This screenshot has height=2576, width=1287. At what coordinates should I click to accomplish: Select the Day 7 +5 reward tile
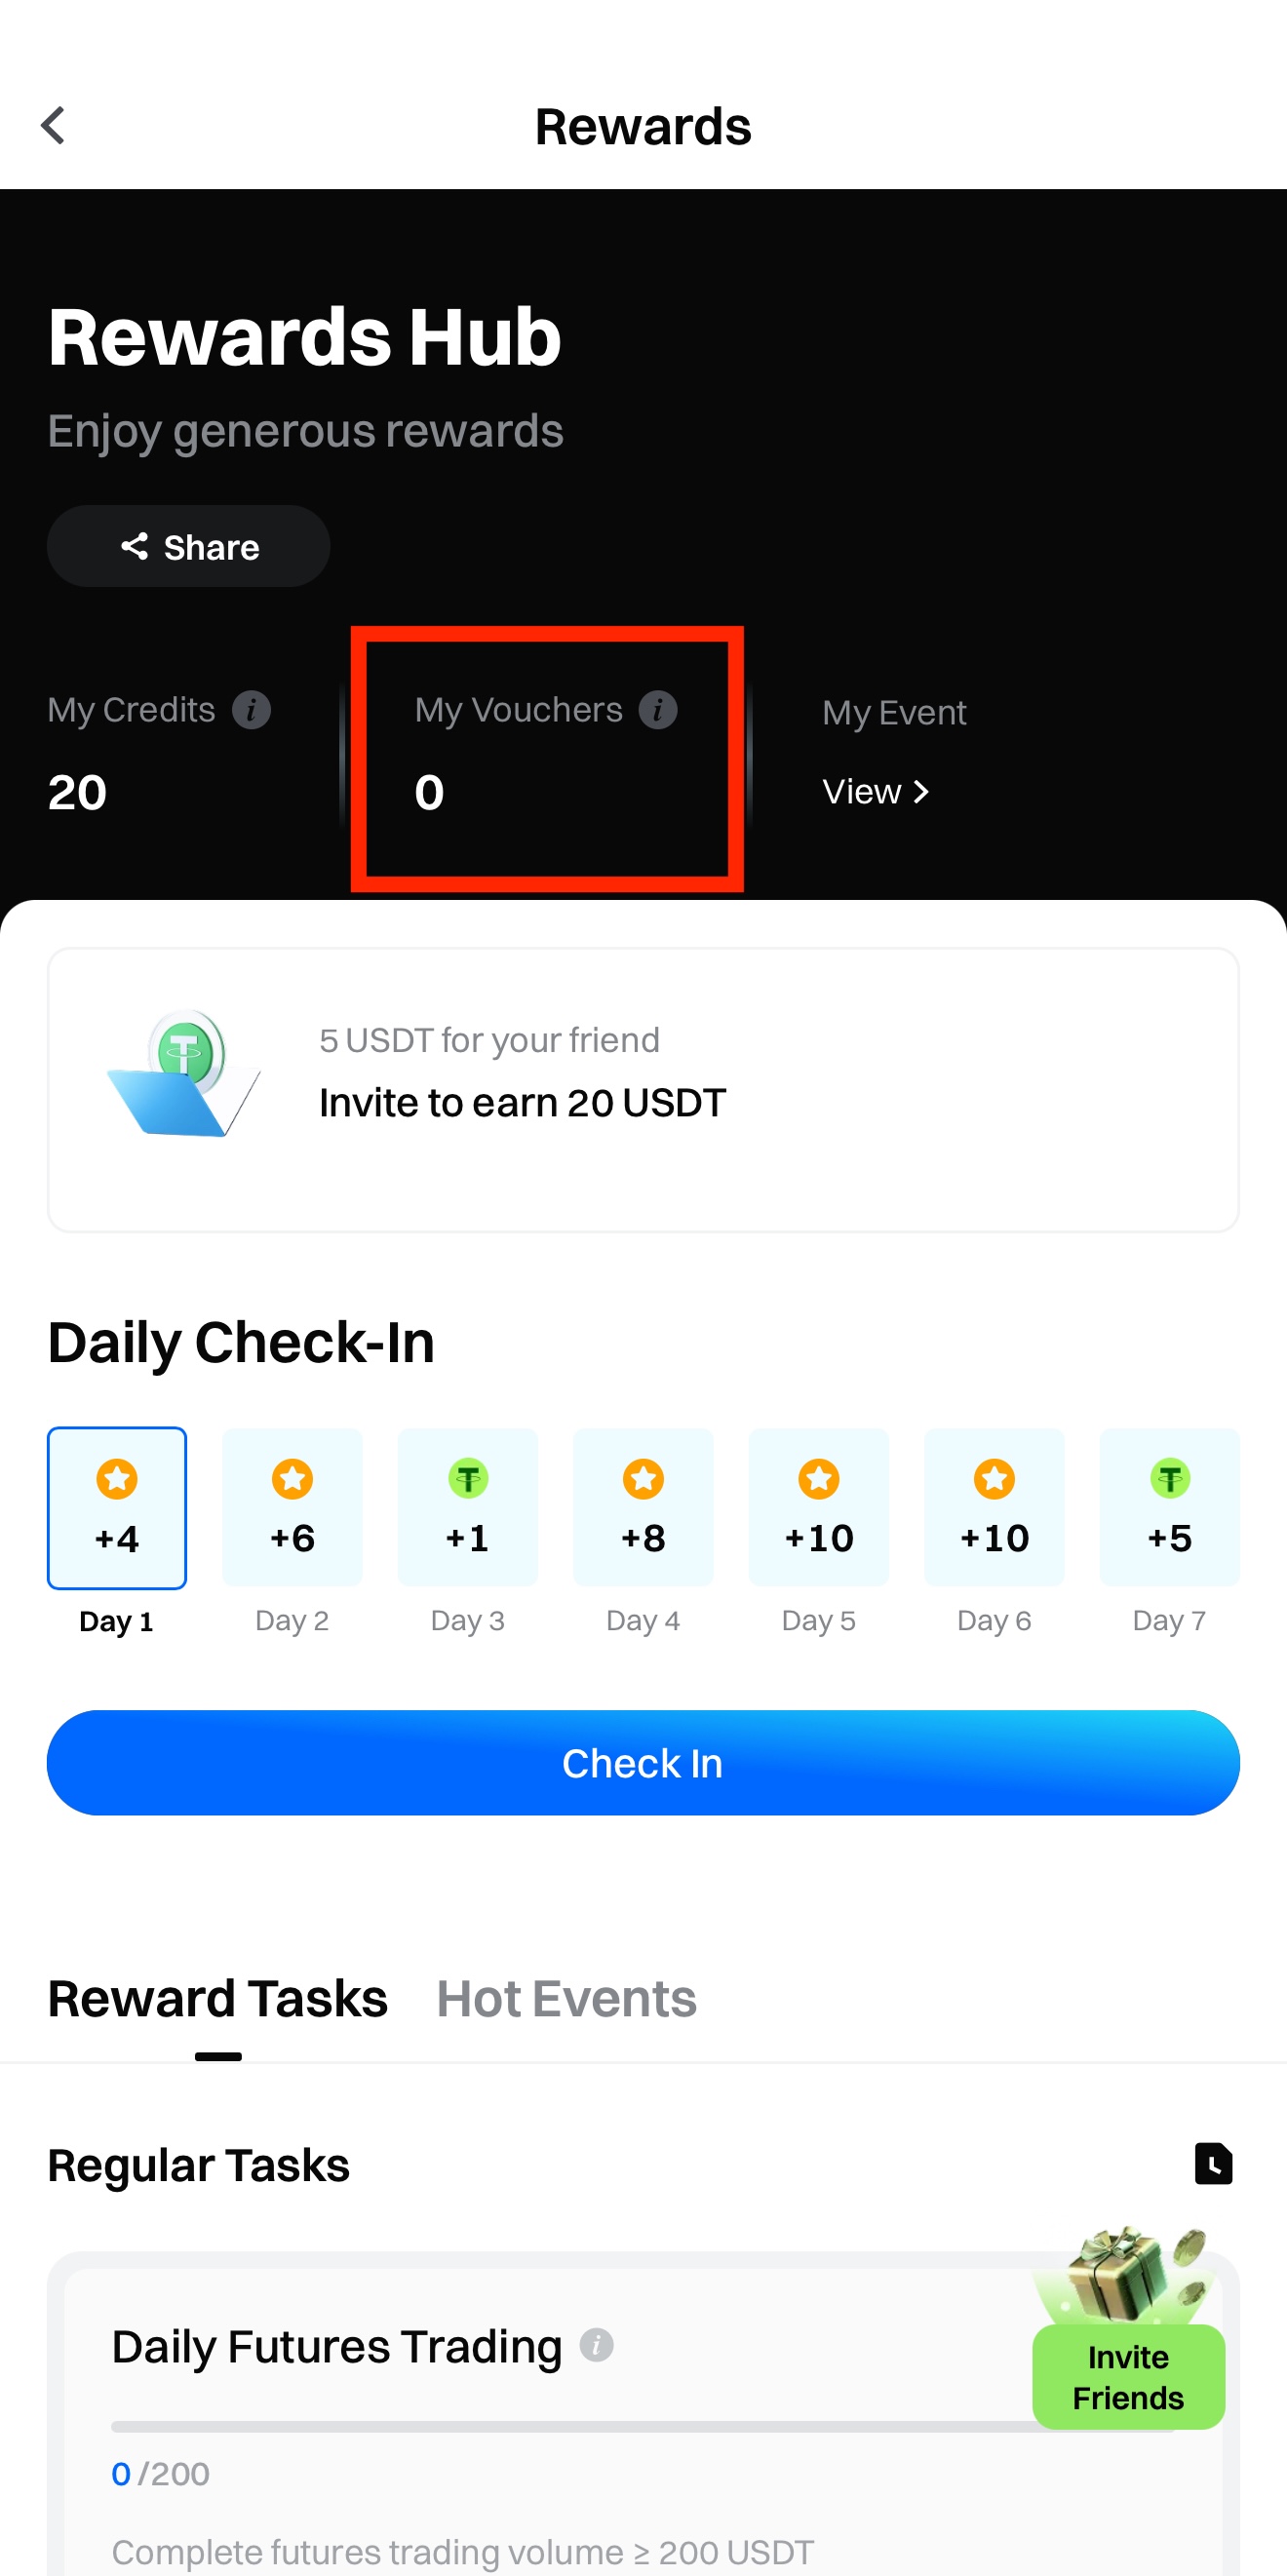tap(1169, 1508)
